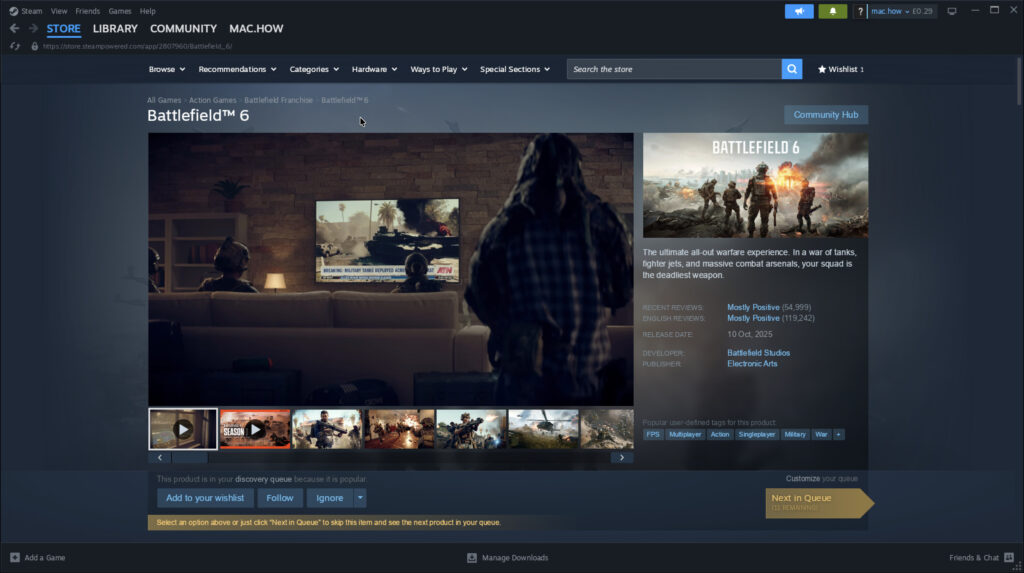Click the magnifier search button
Image resolution: width=1024 pixels, height=573 pixels.
click(x=792, y=69)
